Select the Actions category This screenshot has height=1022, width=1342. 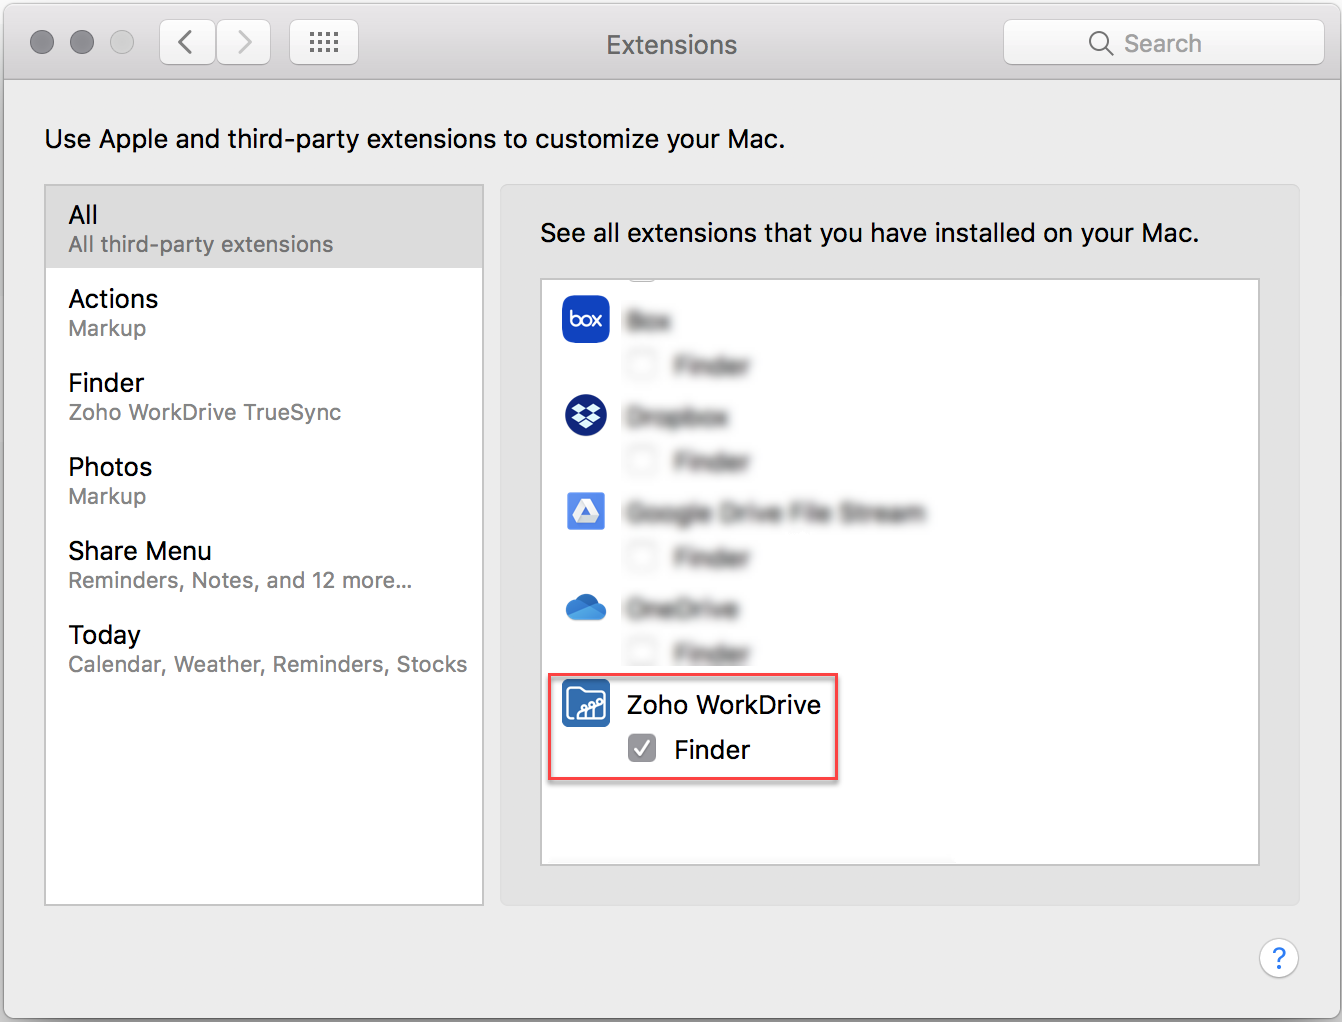tap(264, 312)
